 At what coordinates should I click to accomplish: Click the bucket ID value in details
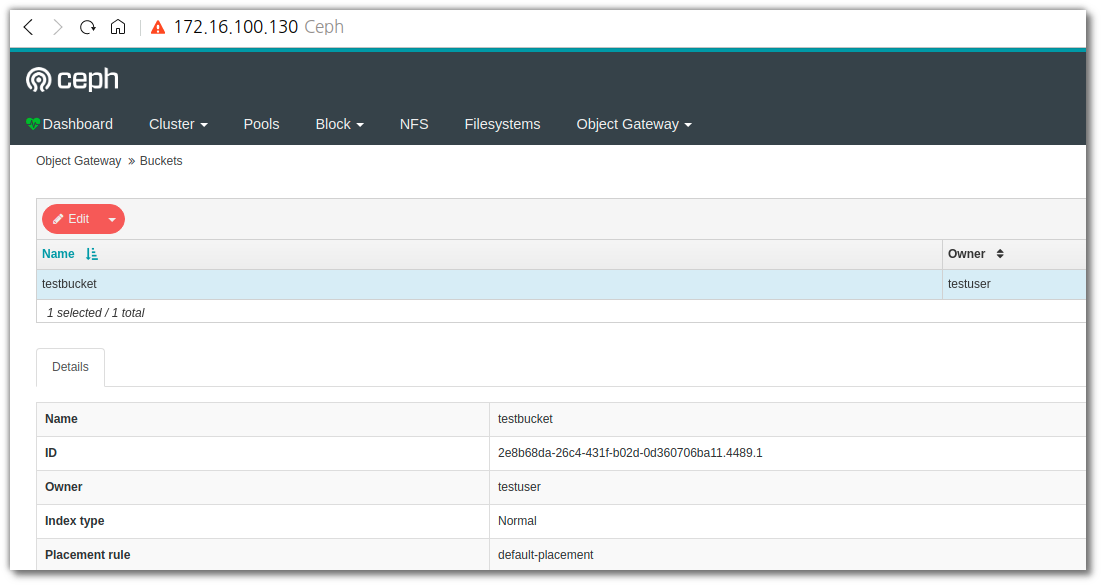coord(630,453)
